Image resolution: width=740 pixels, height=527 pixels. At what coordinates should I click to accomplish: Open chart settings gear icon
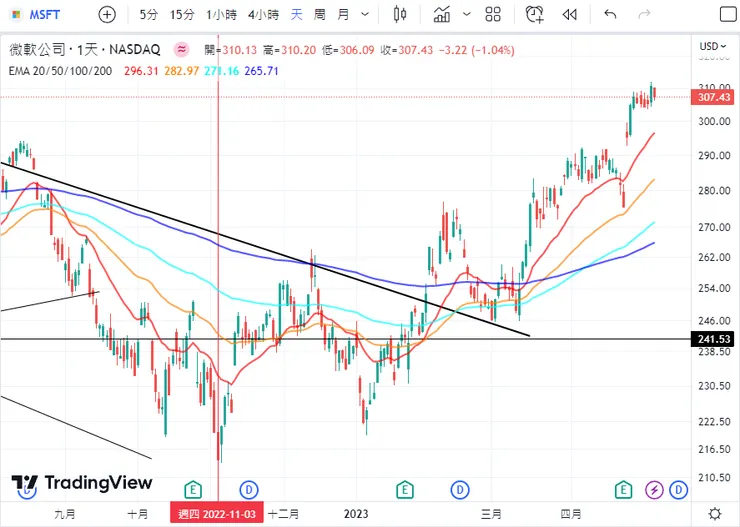[715, 514]
